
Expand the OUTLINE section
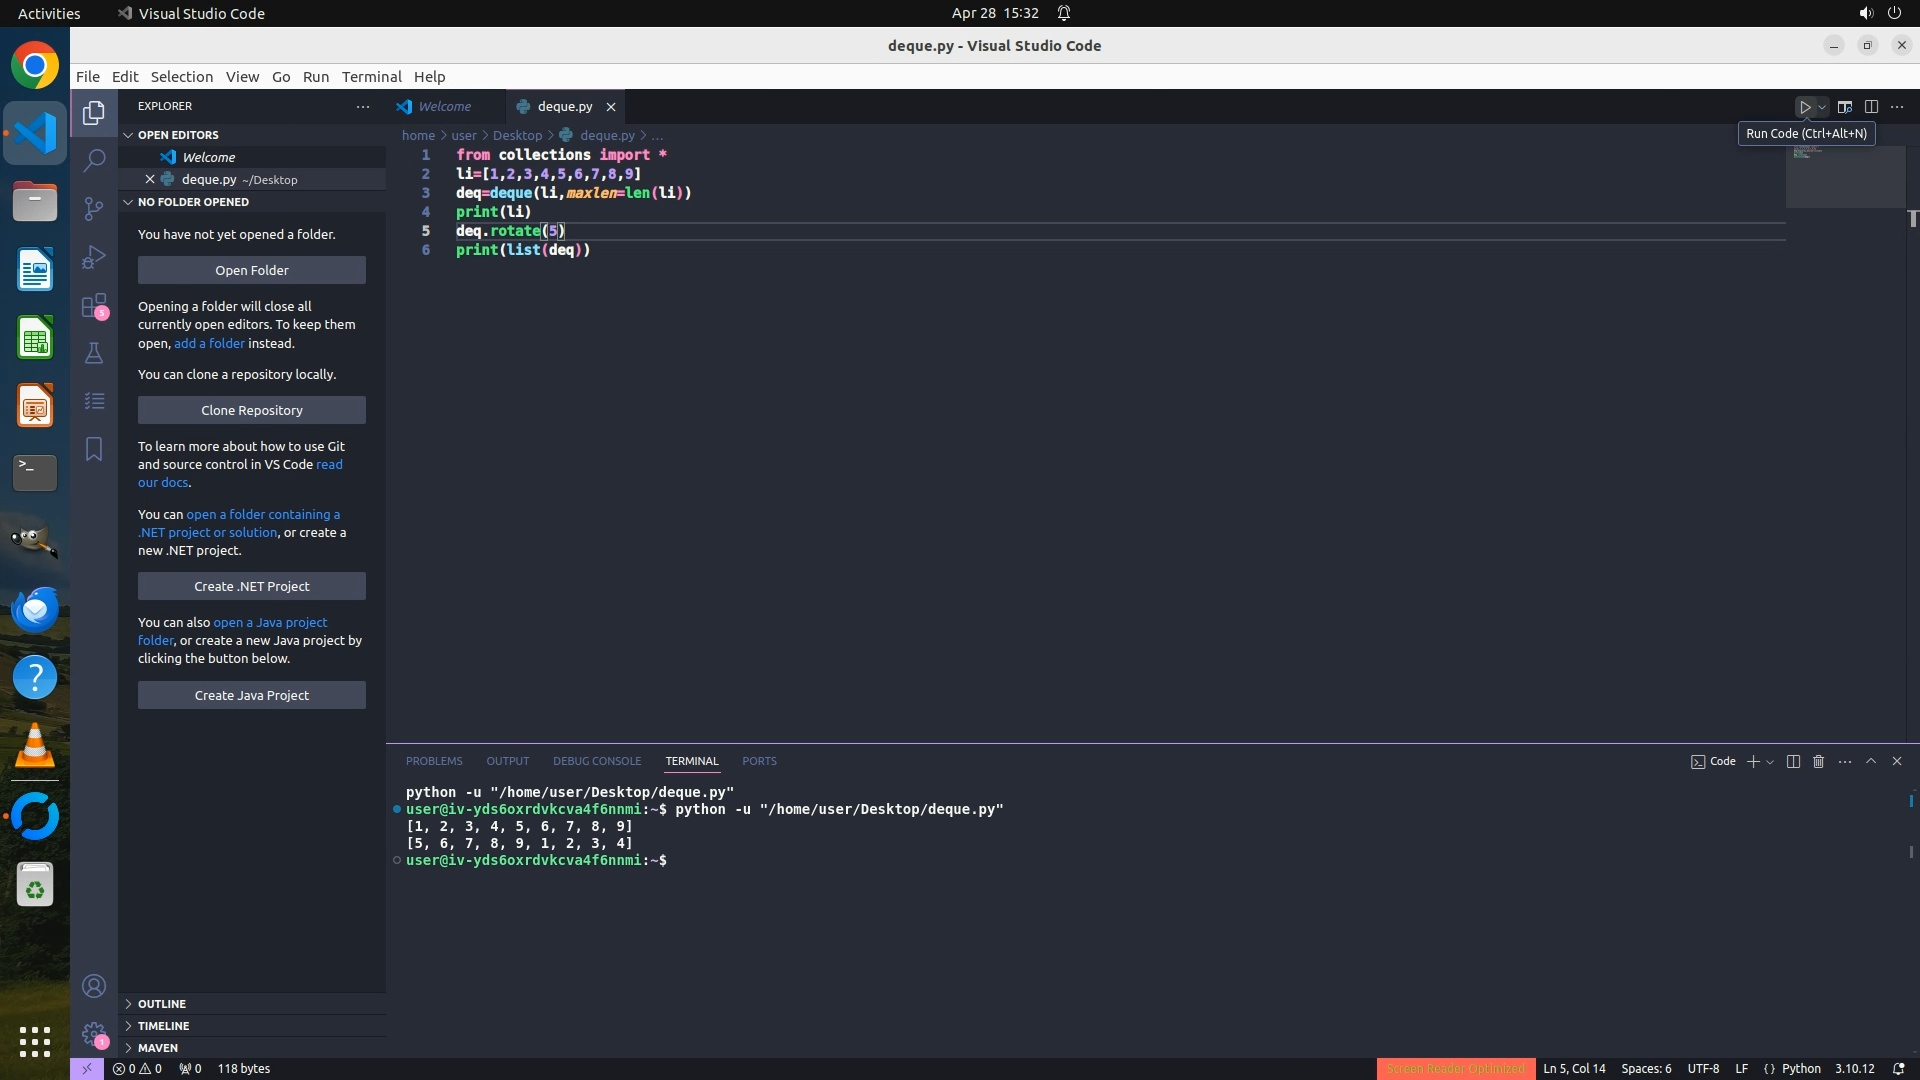click(161, 1004)
